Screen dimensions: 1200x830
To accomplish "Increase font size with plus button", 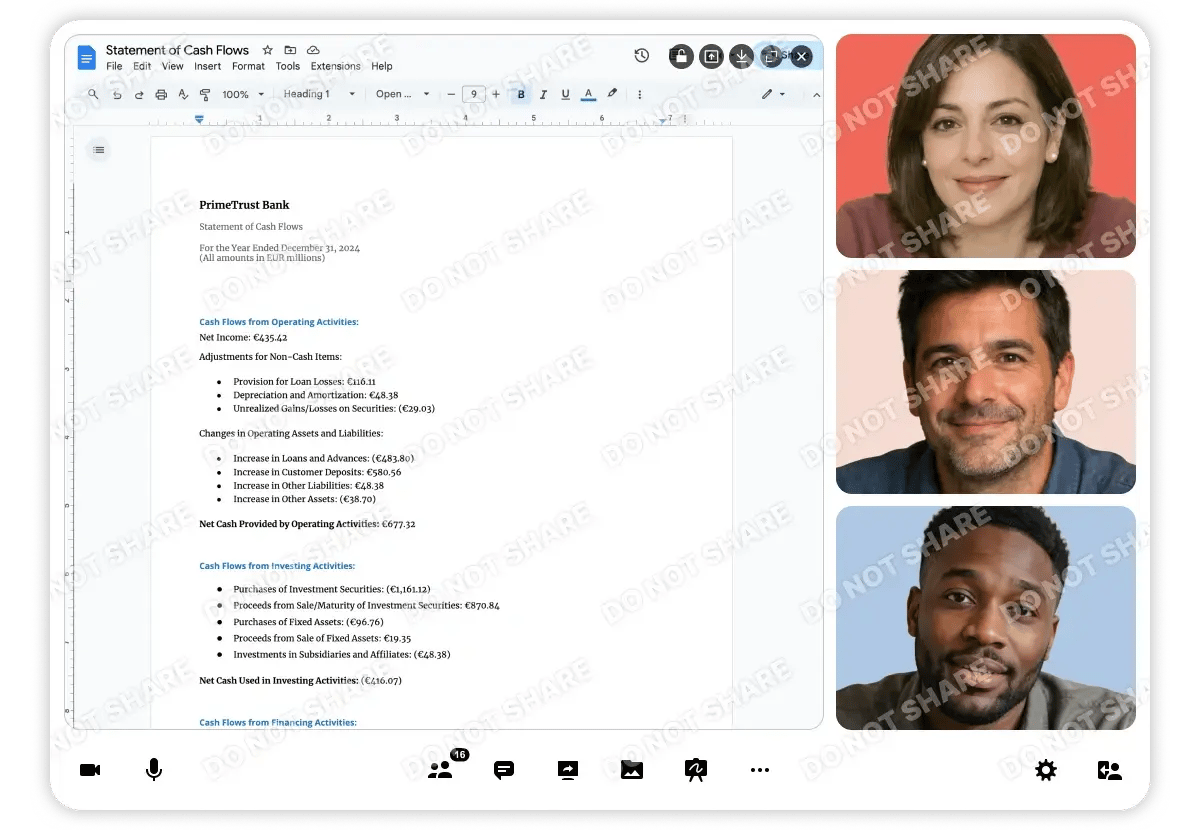I will coord(496,95).
